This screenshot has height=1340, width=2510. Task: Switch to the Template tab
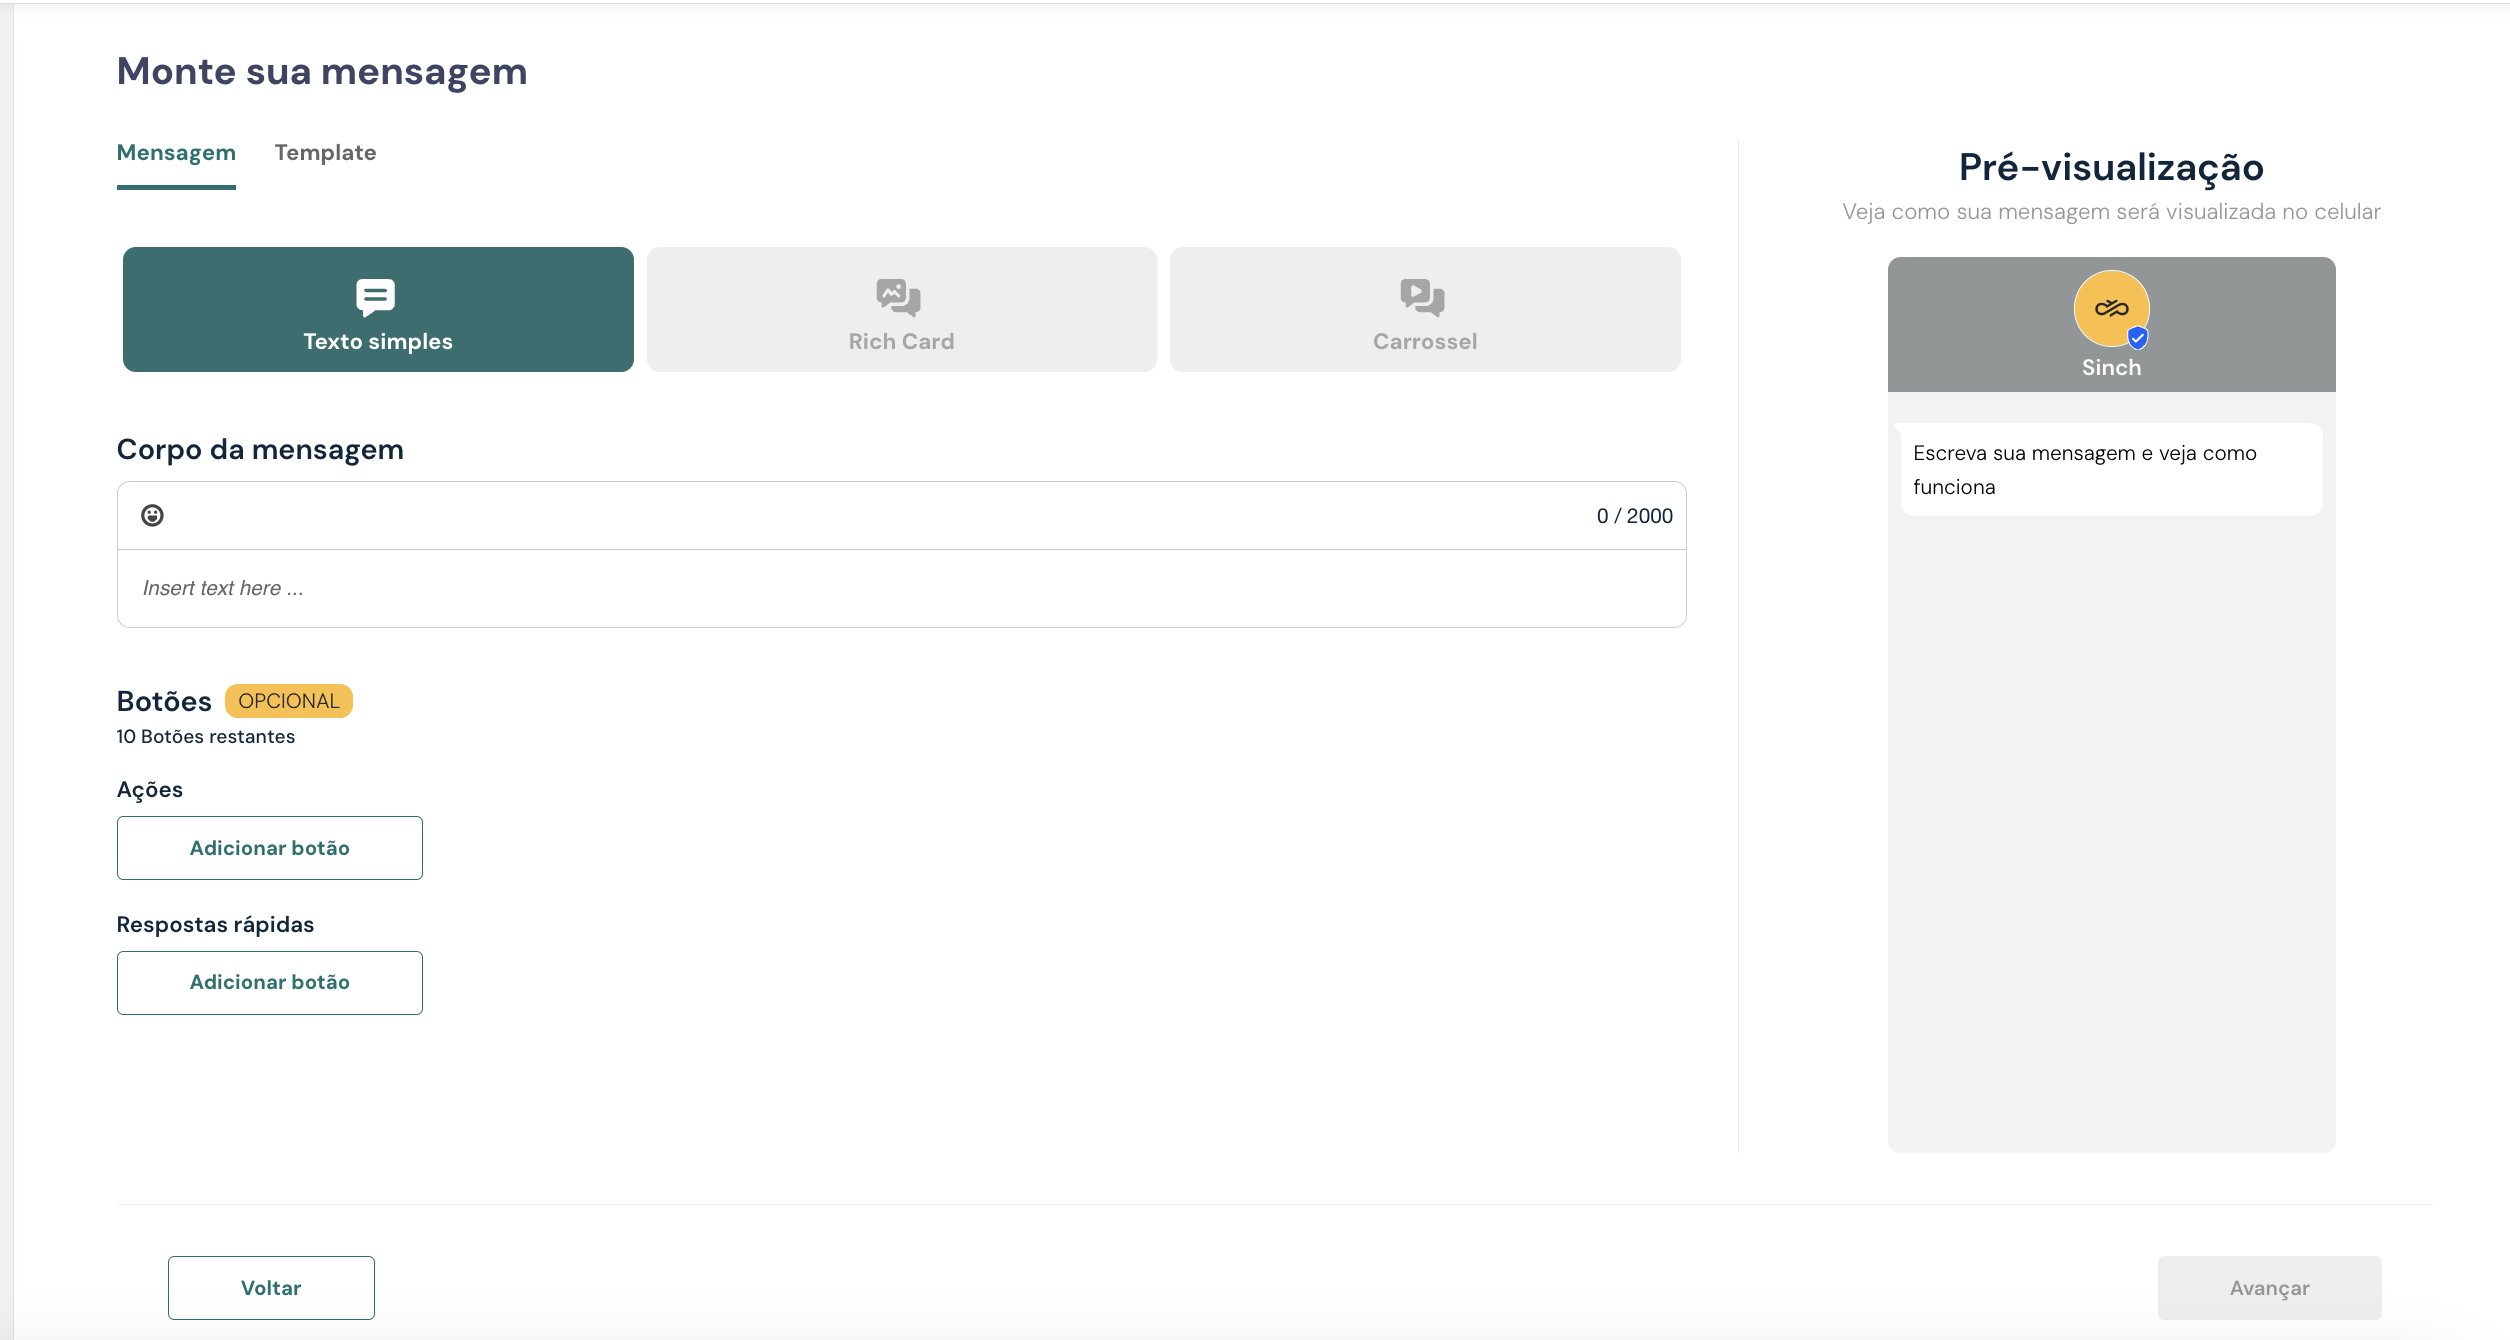(x=325, y=153)
